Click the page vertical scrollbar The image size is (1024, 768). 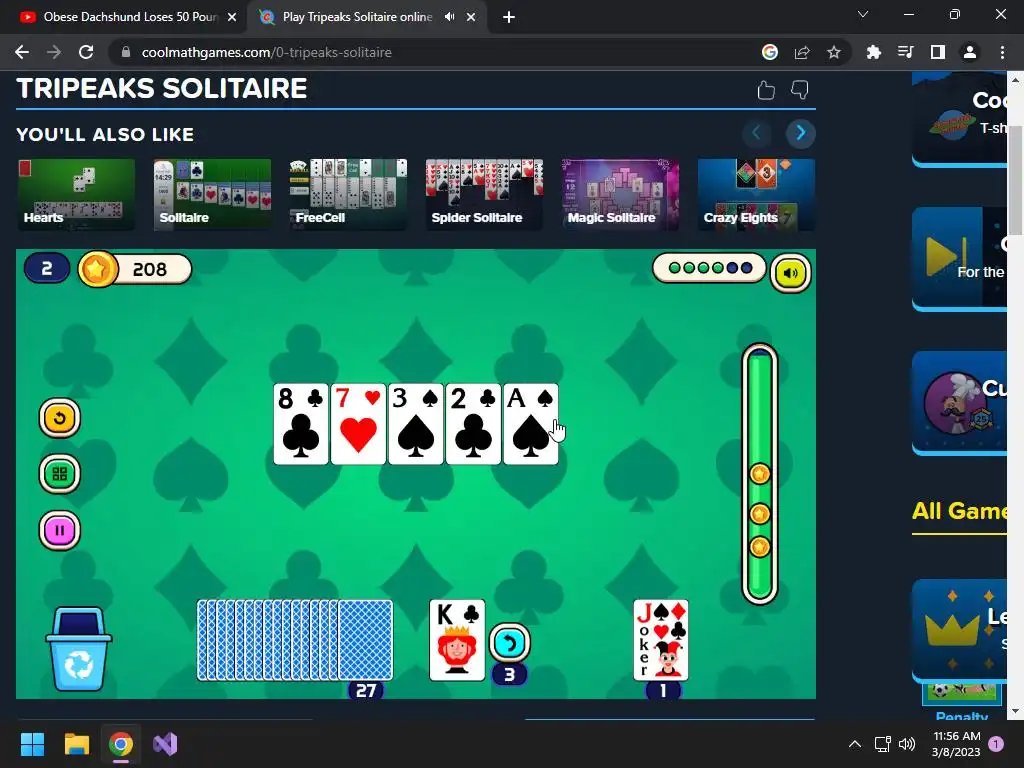tap(1015, 180)
